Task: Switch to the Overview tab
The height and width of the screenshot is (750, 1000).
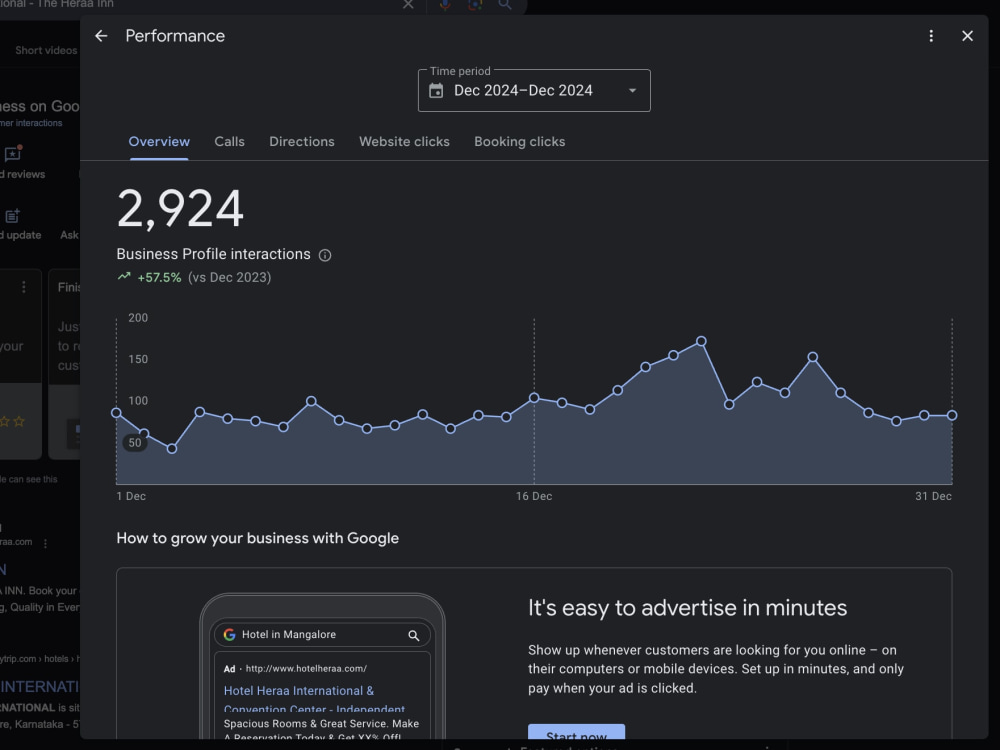Action: pos(159,142)
